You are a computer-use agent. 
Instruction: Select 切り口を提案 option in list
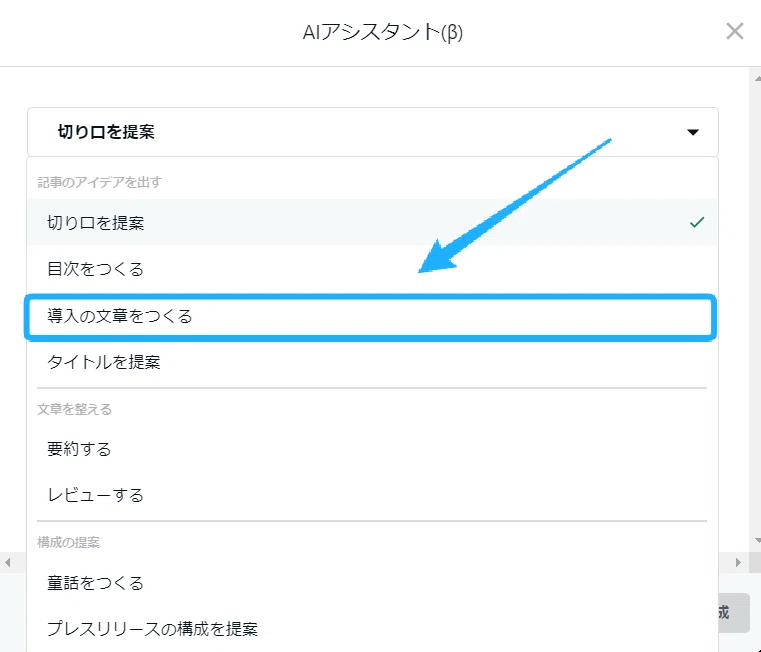click(372, 222)
